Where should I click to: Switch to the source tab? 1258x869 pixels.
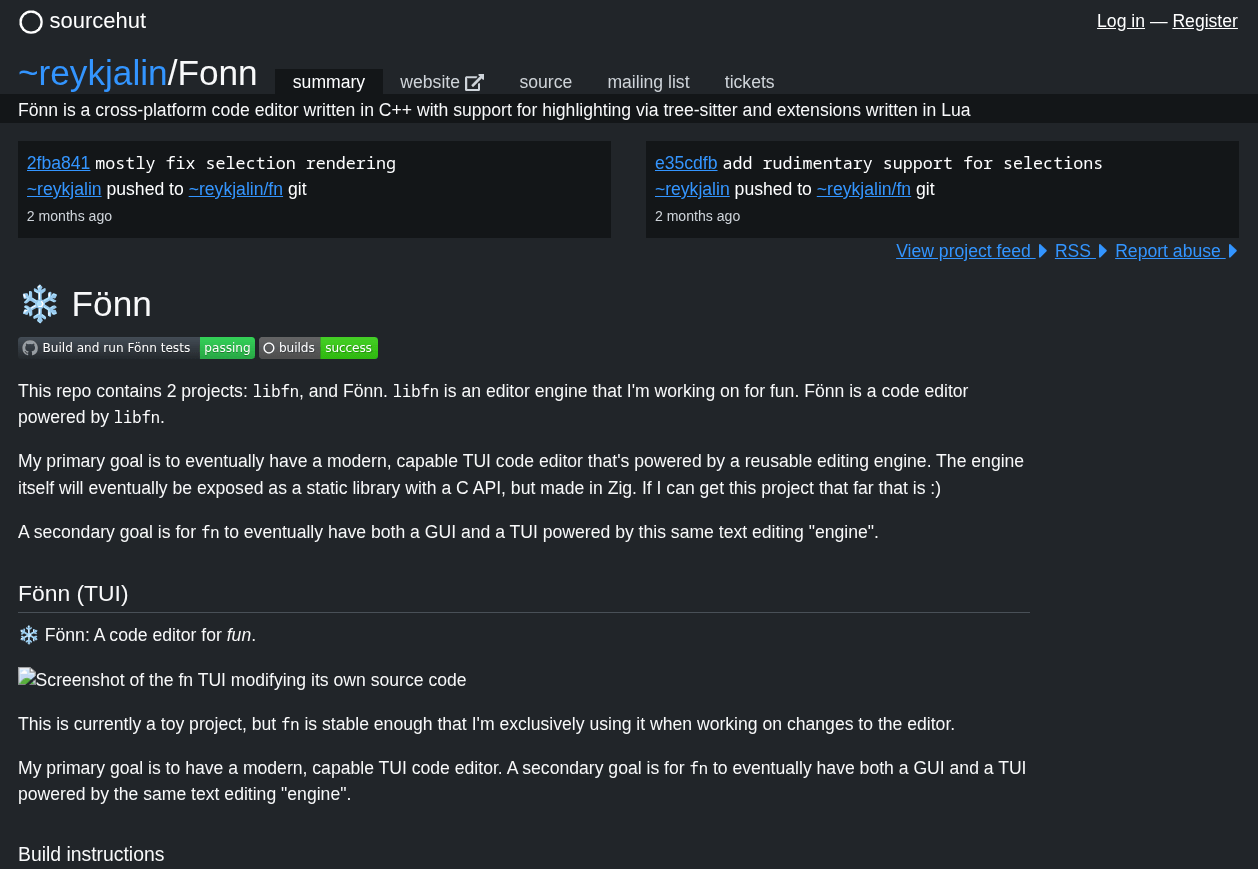click(545, 82)
